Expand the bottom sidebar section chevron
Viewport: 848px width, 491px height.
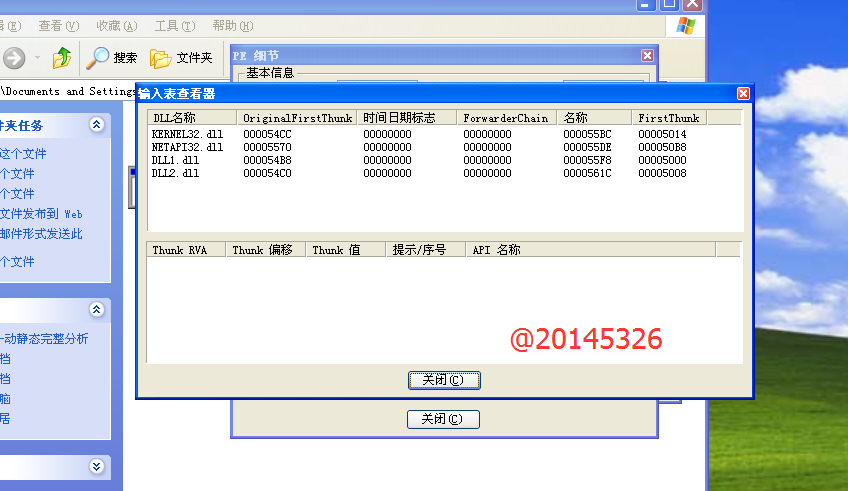pyautogui.click(x=96, y=466)
